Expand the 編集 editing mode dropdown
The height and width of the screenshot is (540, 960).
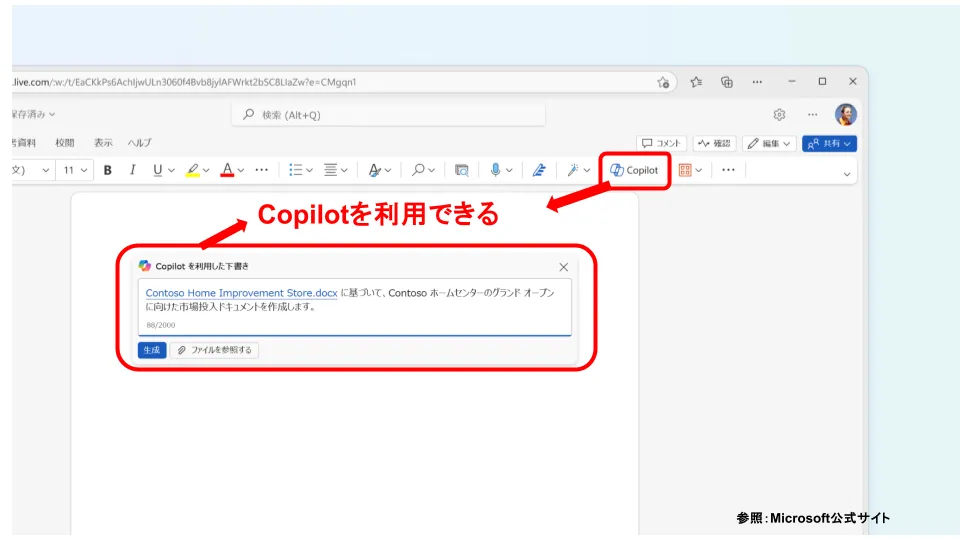(x=770, y=144)
